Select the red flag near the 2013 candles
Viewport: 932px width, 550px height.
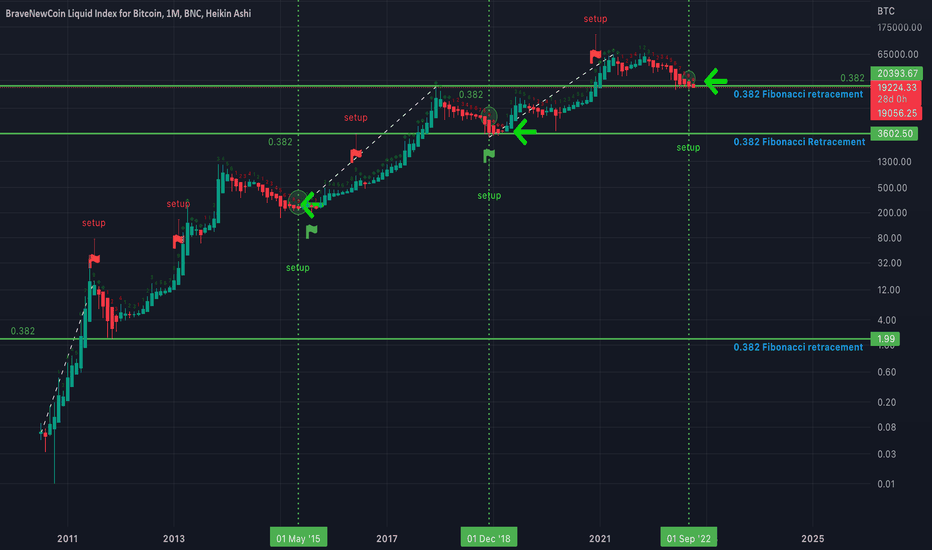click(x=178, y=241)
